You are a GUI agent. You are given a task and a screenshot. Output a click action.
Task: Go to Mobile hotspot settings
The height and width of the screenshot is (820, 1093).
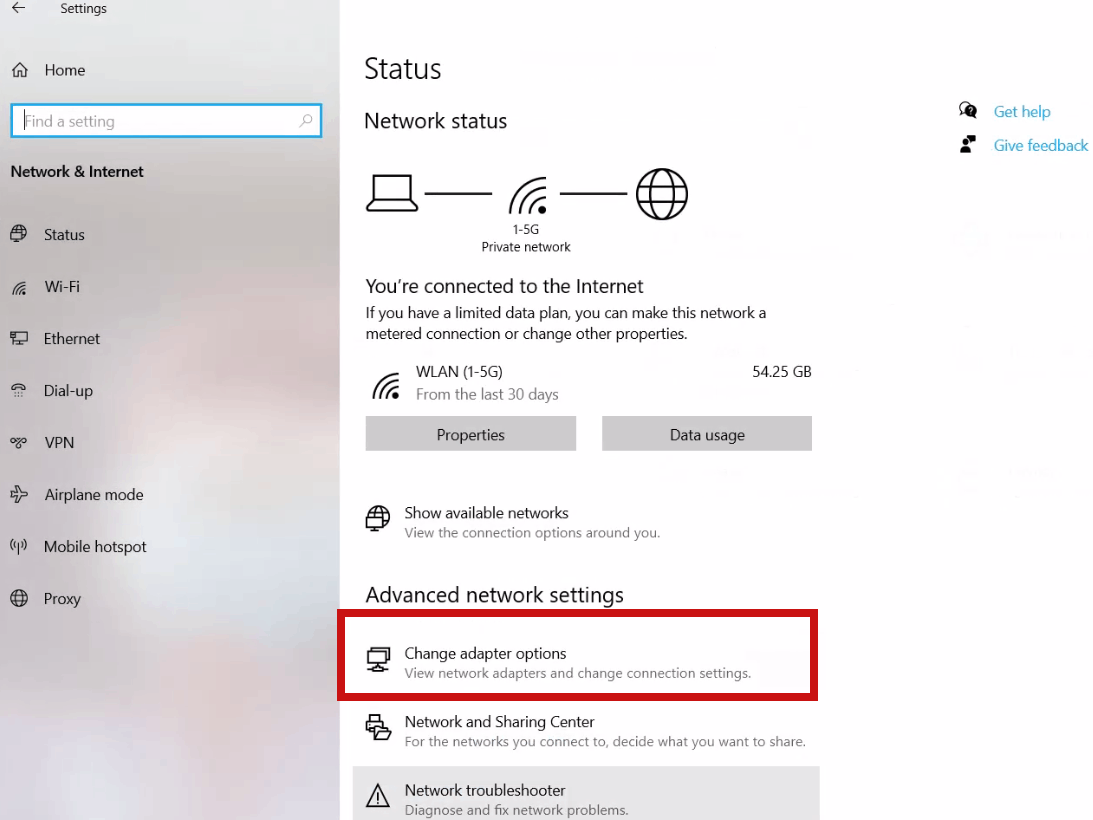pyautogui.click(x=95, y=547)
